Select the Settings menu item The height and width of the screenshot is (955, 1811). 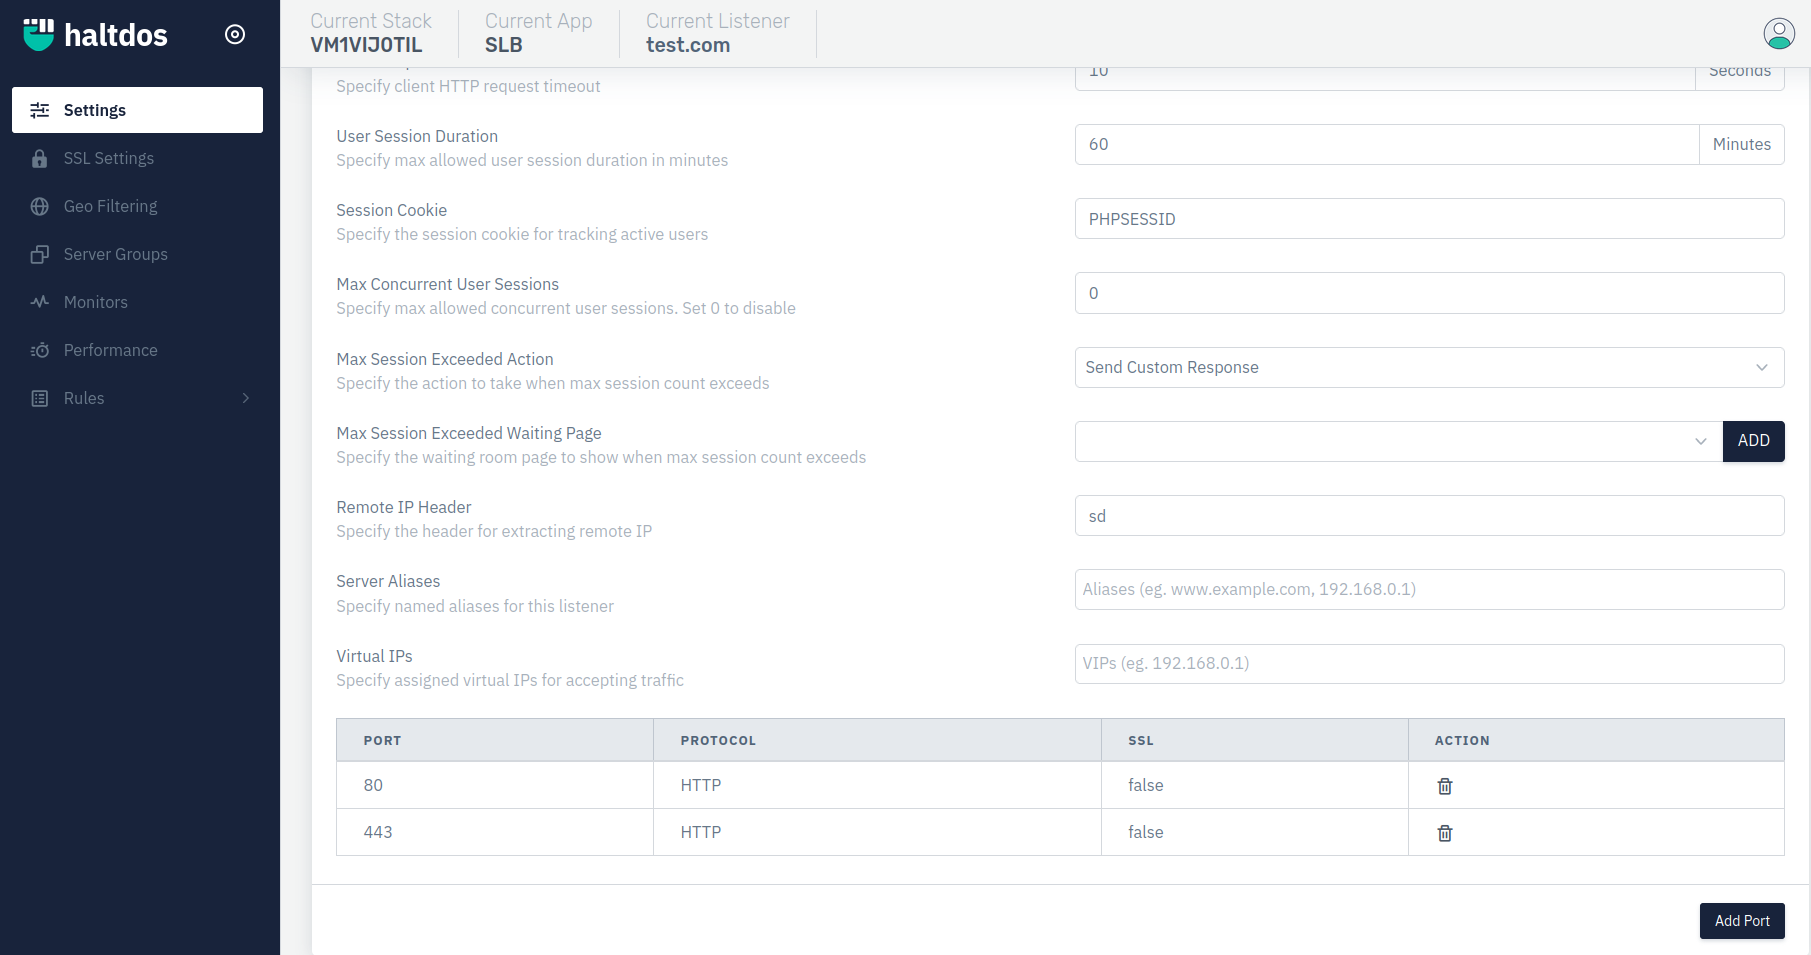point(137,110)
